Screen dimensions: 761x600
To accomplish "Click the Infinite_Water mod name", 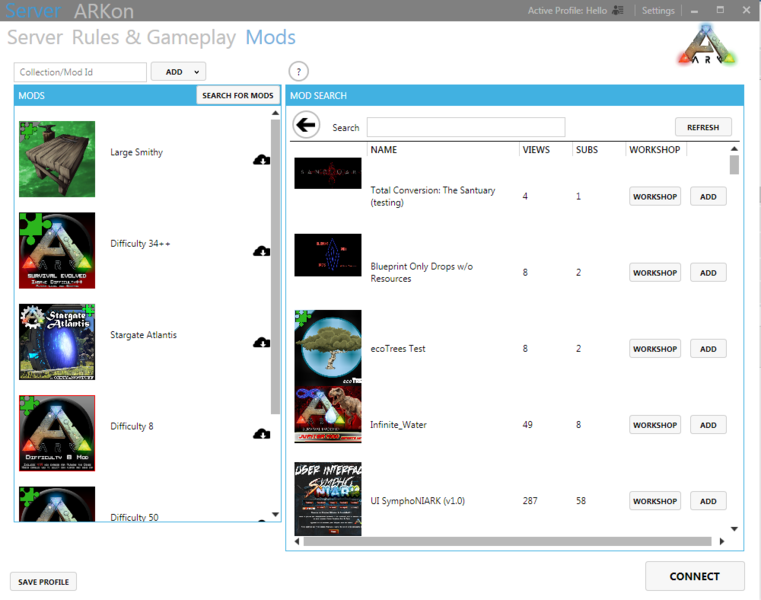I will [x=398, y=425].
